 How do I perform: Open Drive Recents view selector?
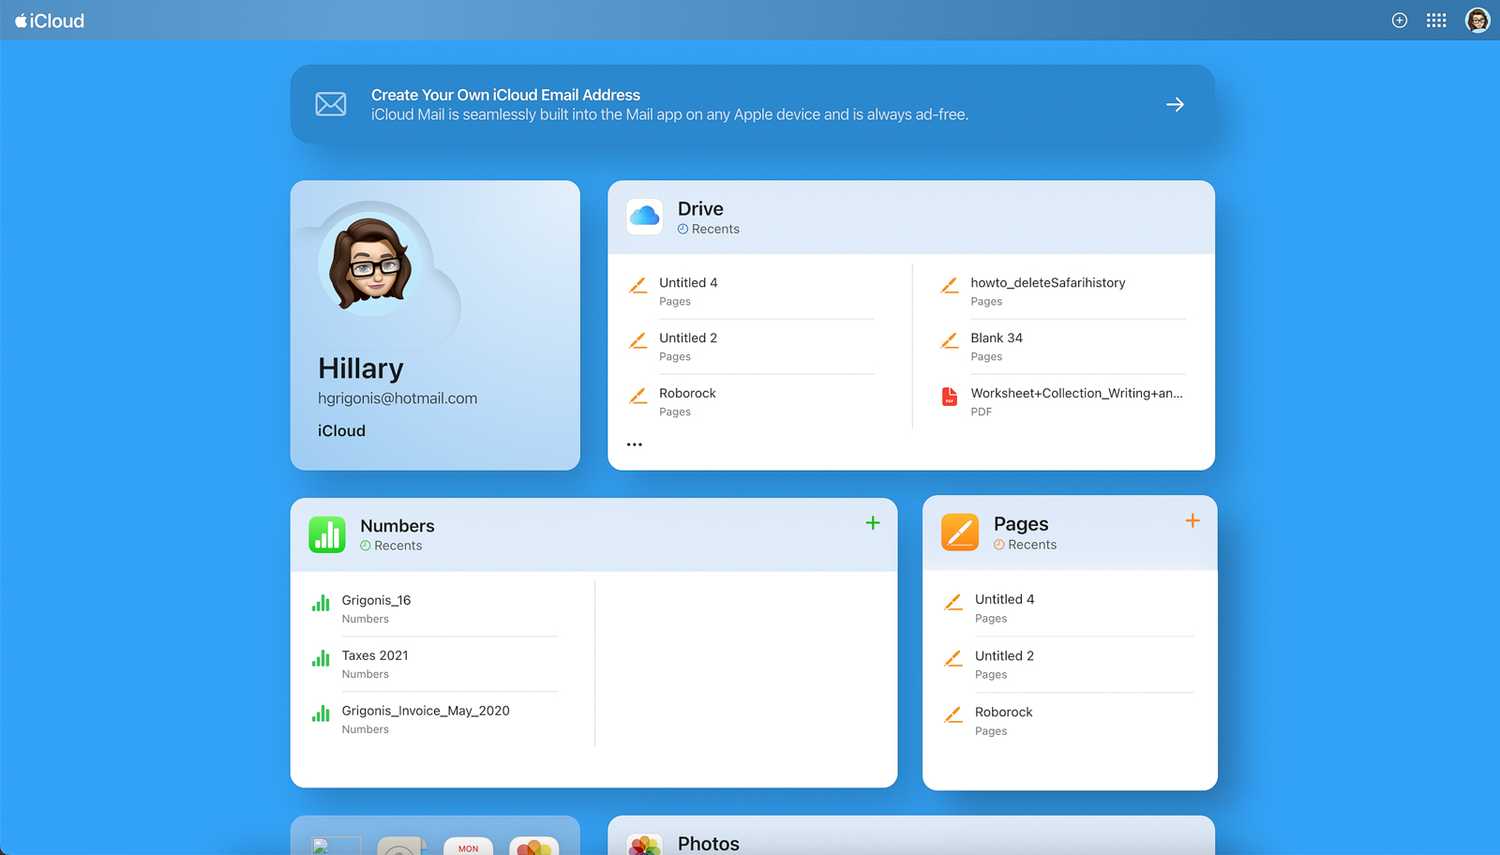click(x=708, y=229)
